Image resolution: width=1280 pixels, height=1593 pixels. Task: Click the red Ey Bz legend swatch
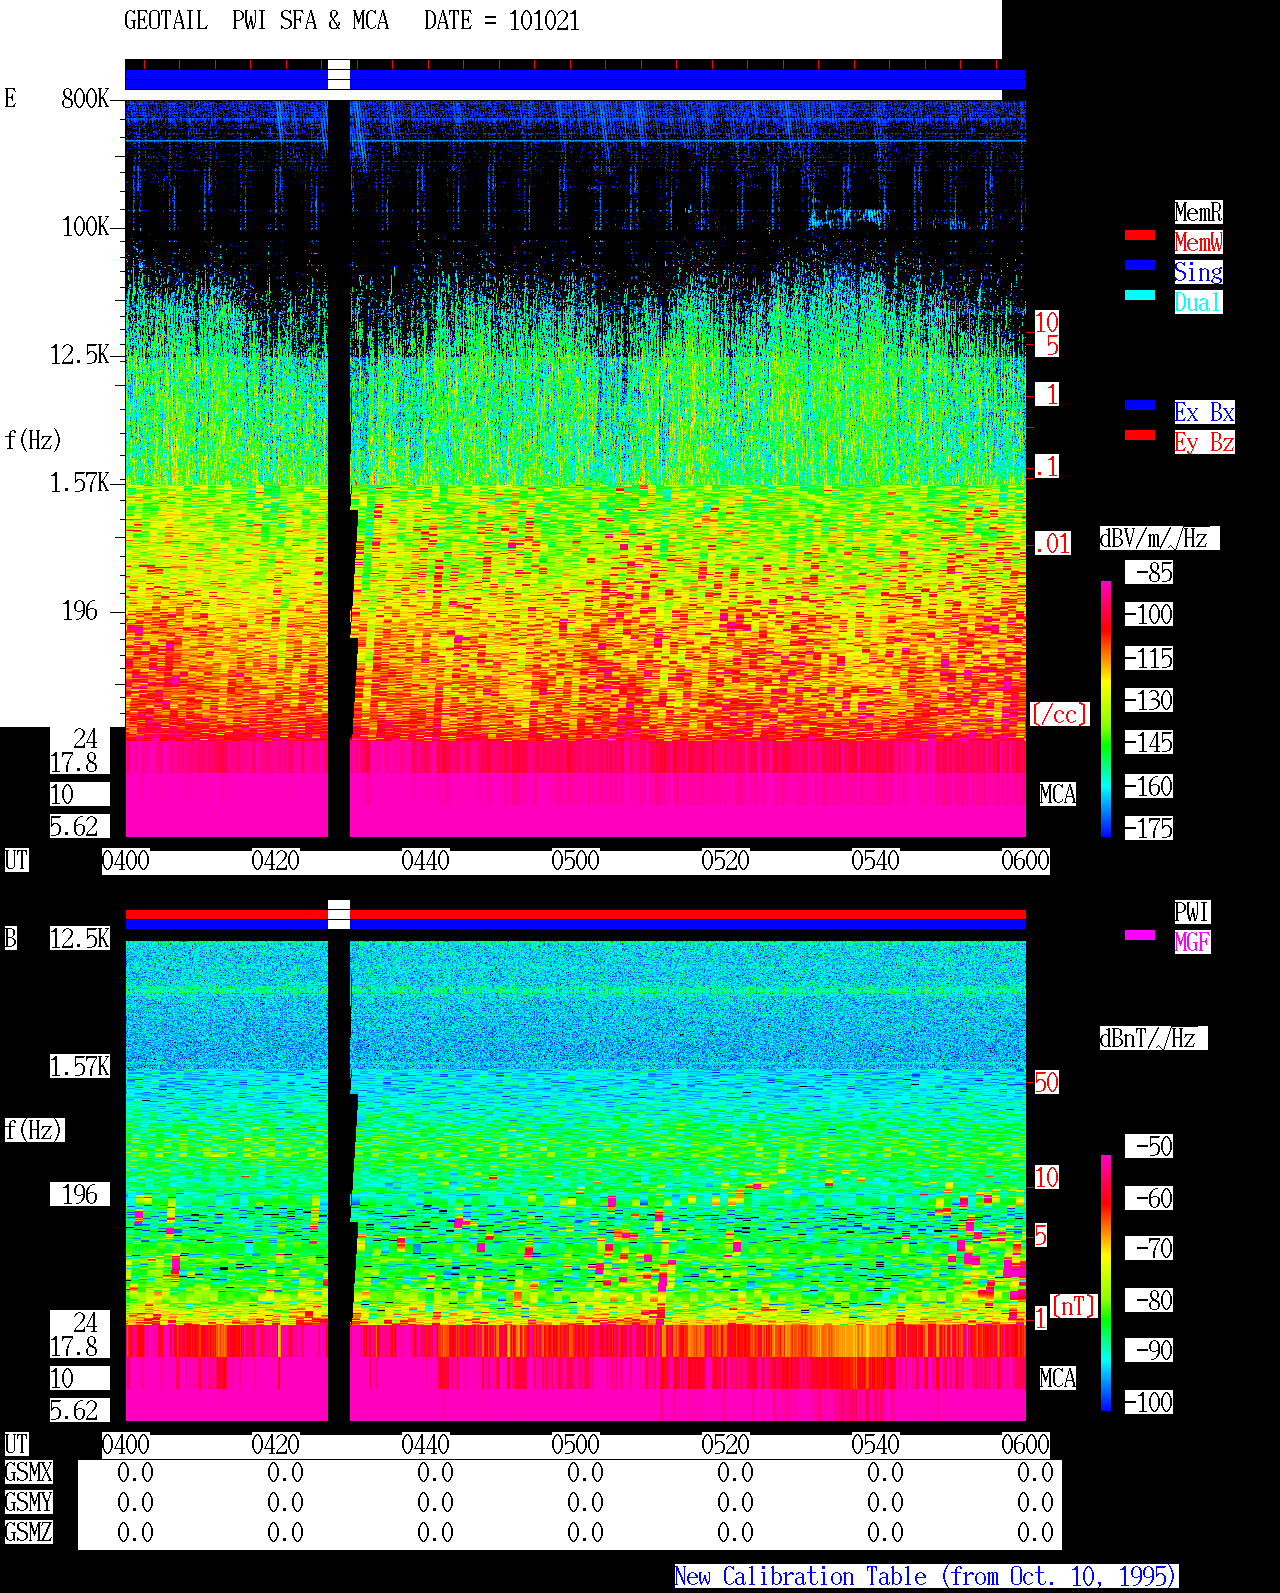[x=1140, y=435]
